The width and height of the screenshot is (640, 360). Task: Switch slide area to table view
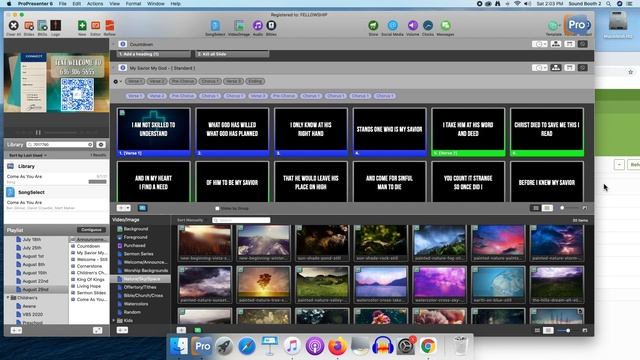click(x=547, y=208)
